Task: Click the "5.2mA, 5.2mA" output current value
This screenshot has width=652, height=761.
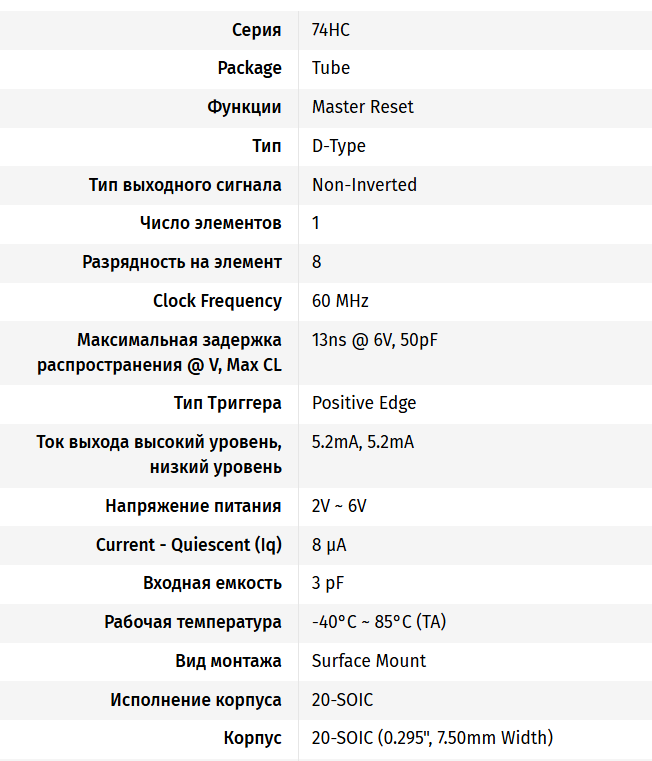Action: point(362,442)
